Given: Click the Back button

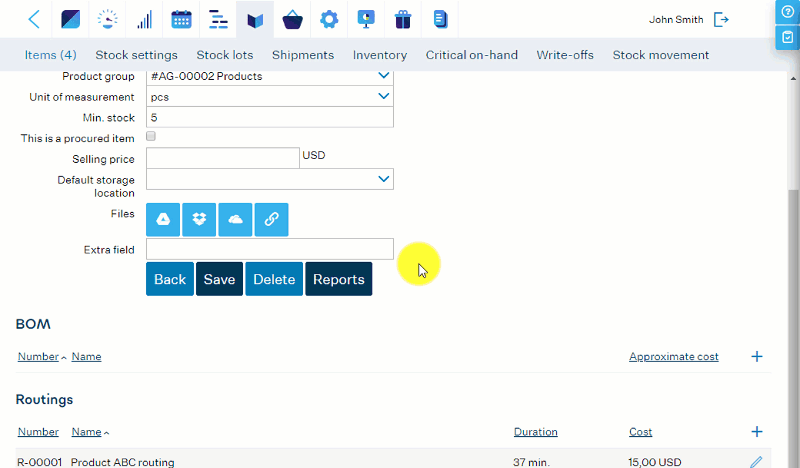Looking at the screenshot, I should coord(170,279).
